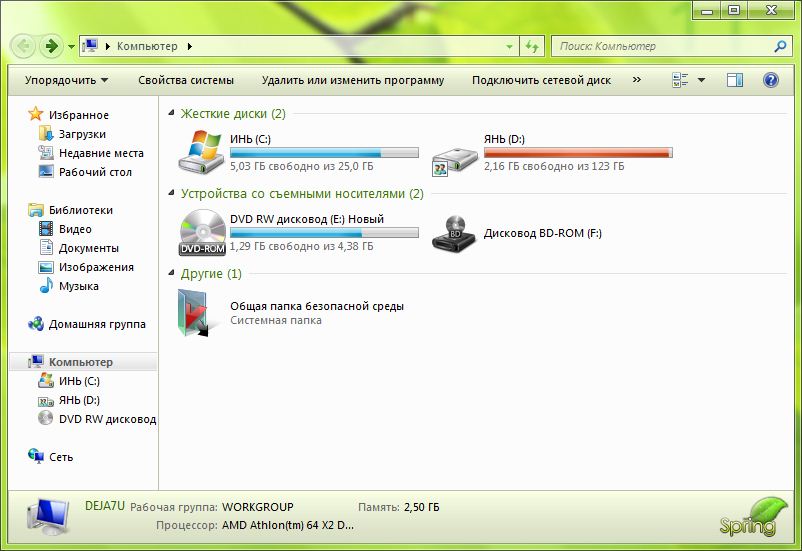Click the Поиск: Компьютер search field
Screen dimensions: 802x551
[x=660, y=46]
